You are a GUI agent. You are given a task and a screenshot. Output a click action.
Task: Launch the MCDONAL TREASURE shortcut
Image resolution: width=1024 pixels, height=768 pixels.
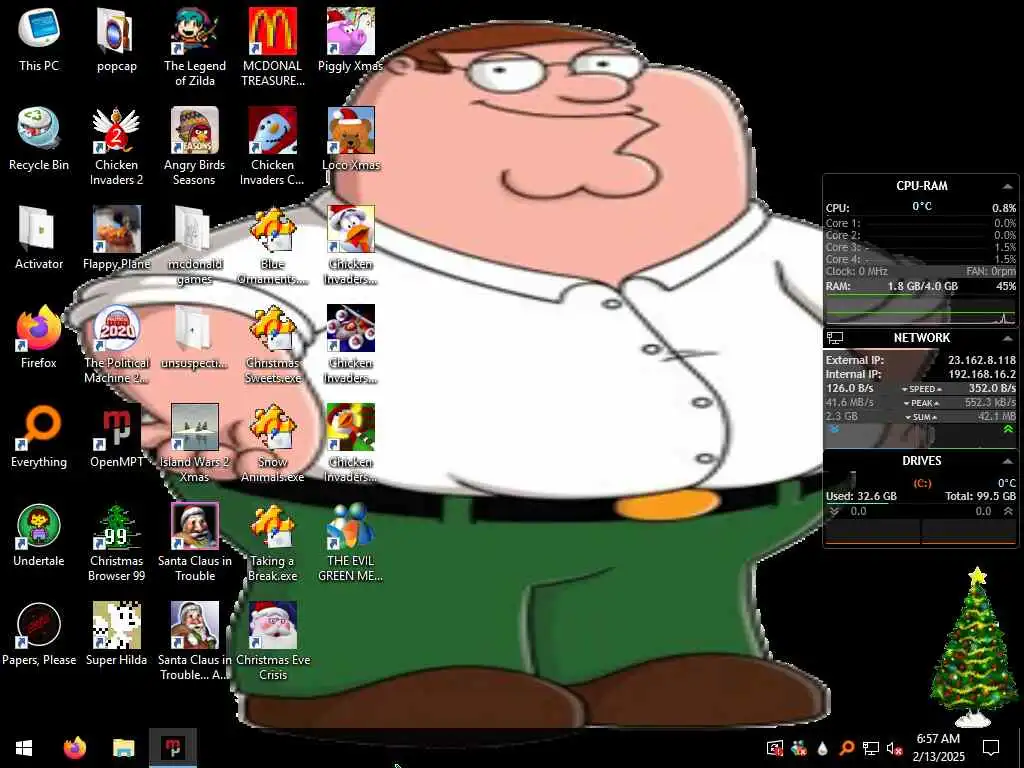point(273,47)
